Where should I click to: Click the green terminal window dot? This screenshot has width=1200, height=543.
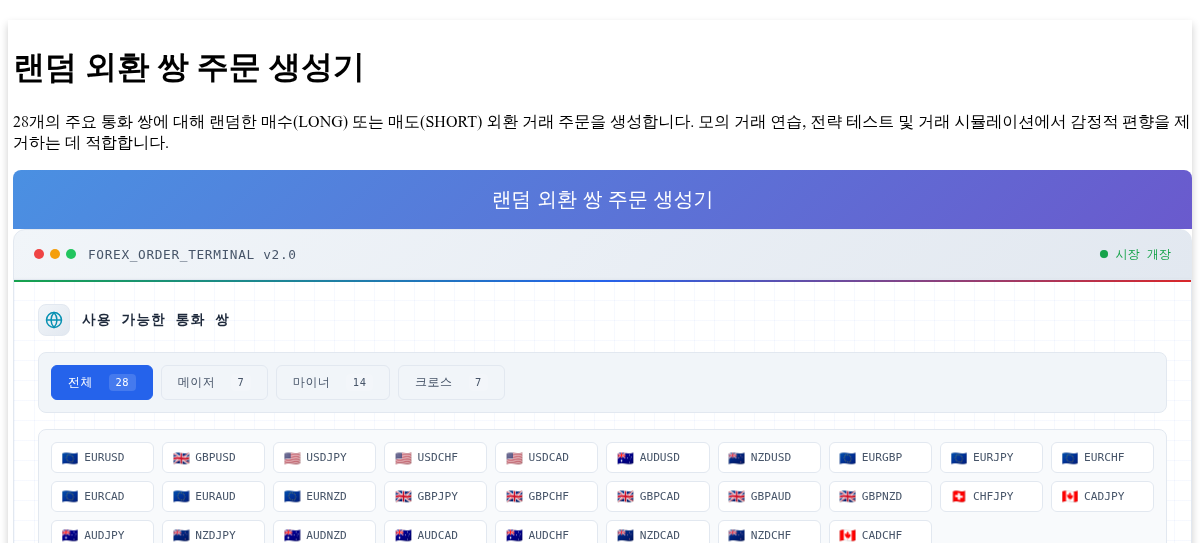(71, 254)
